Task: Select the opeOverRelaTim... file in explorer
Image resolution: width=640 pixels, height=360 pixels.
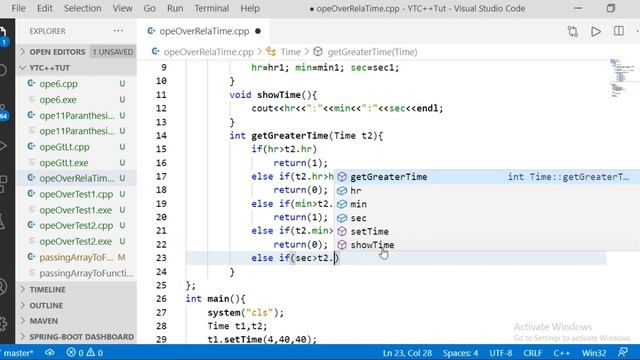Action: (x=76, y=178)
